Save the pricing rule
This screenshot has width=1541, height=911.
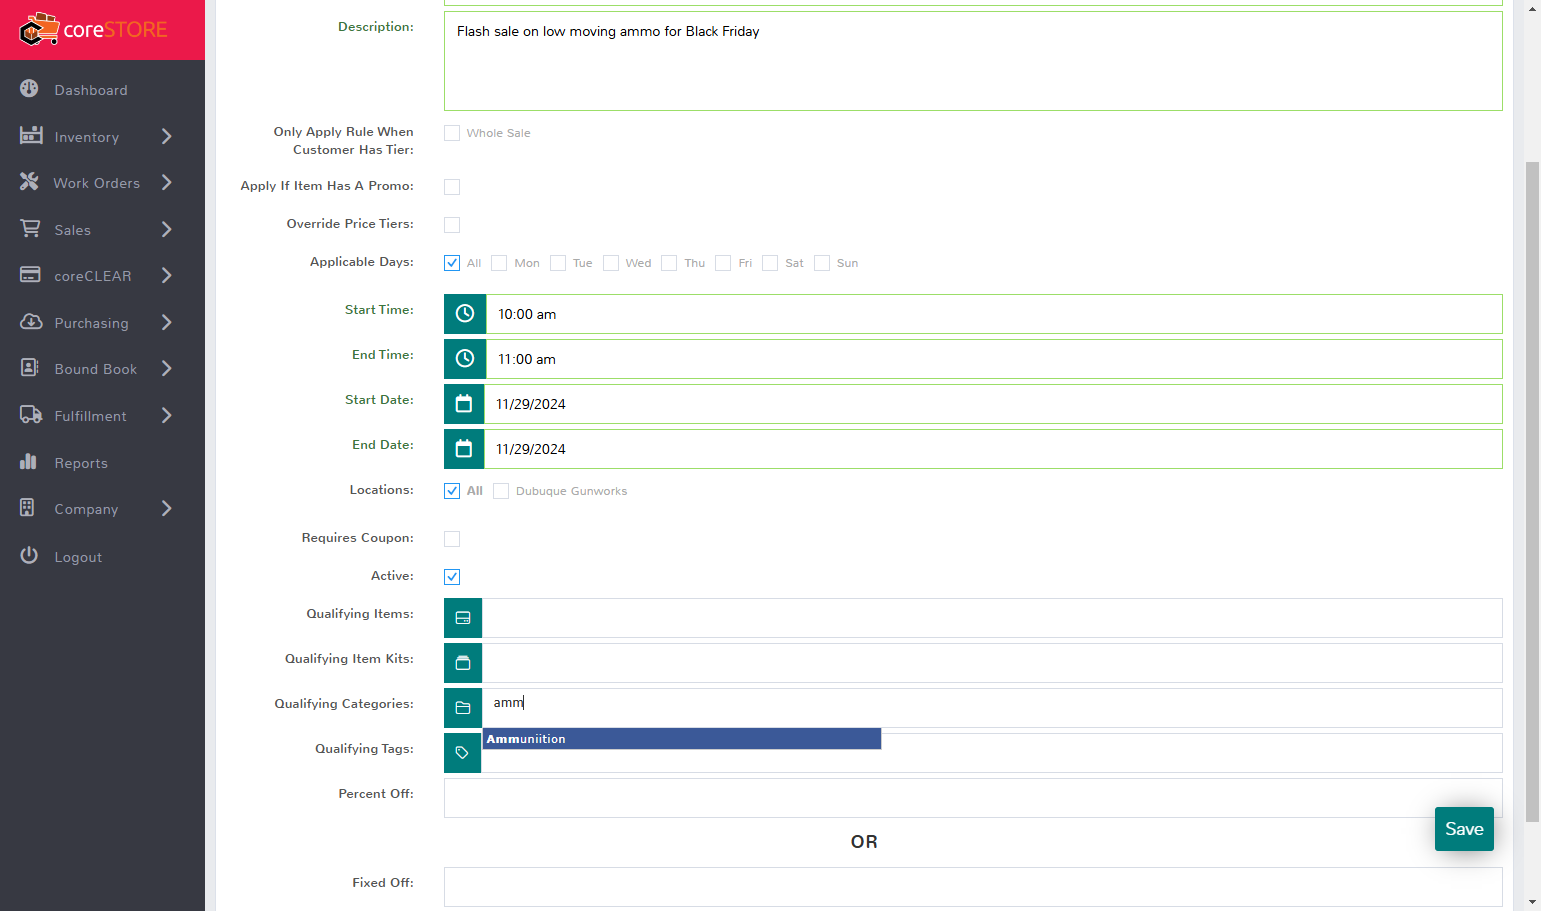(1464, 829)
